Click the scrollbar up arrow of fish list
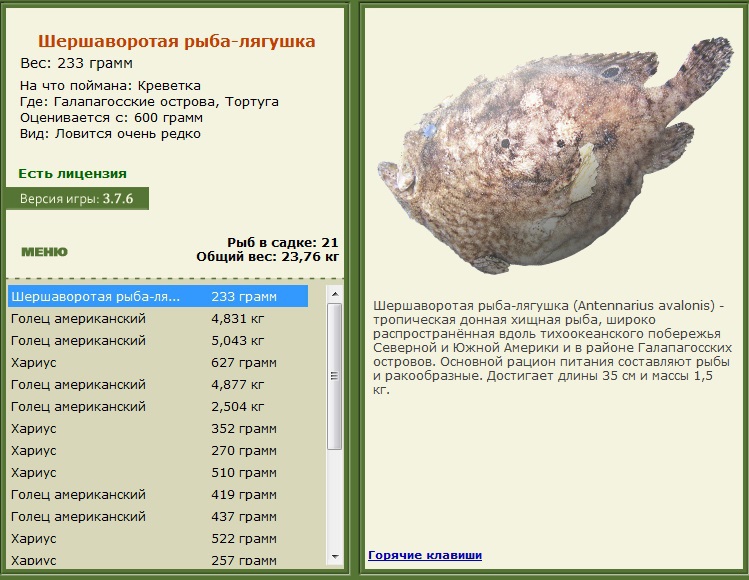749x580 pixels. point(335,294)
